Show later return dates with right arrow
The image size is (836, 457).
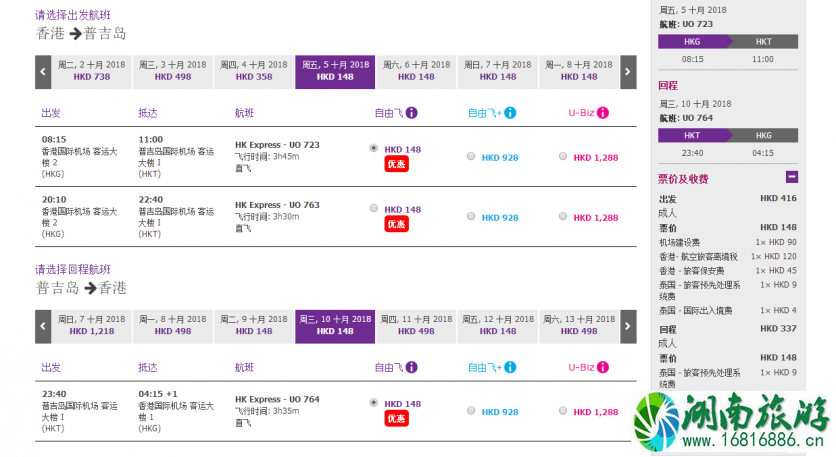point(628,326)
